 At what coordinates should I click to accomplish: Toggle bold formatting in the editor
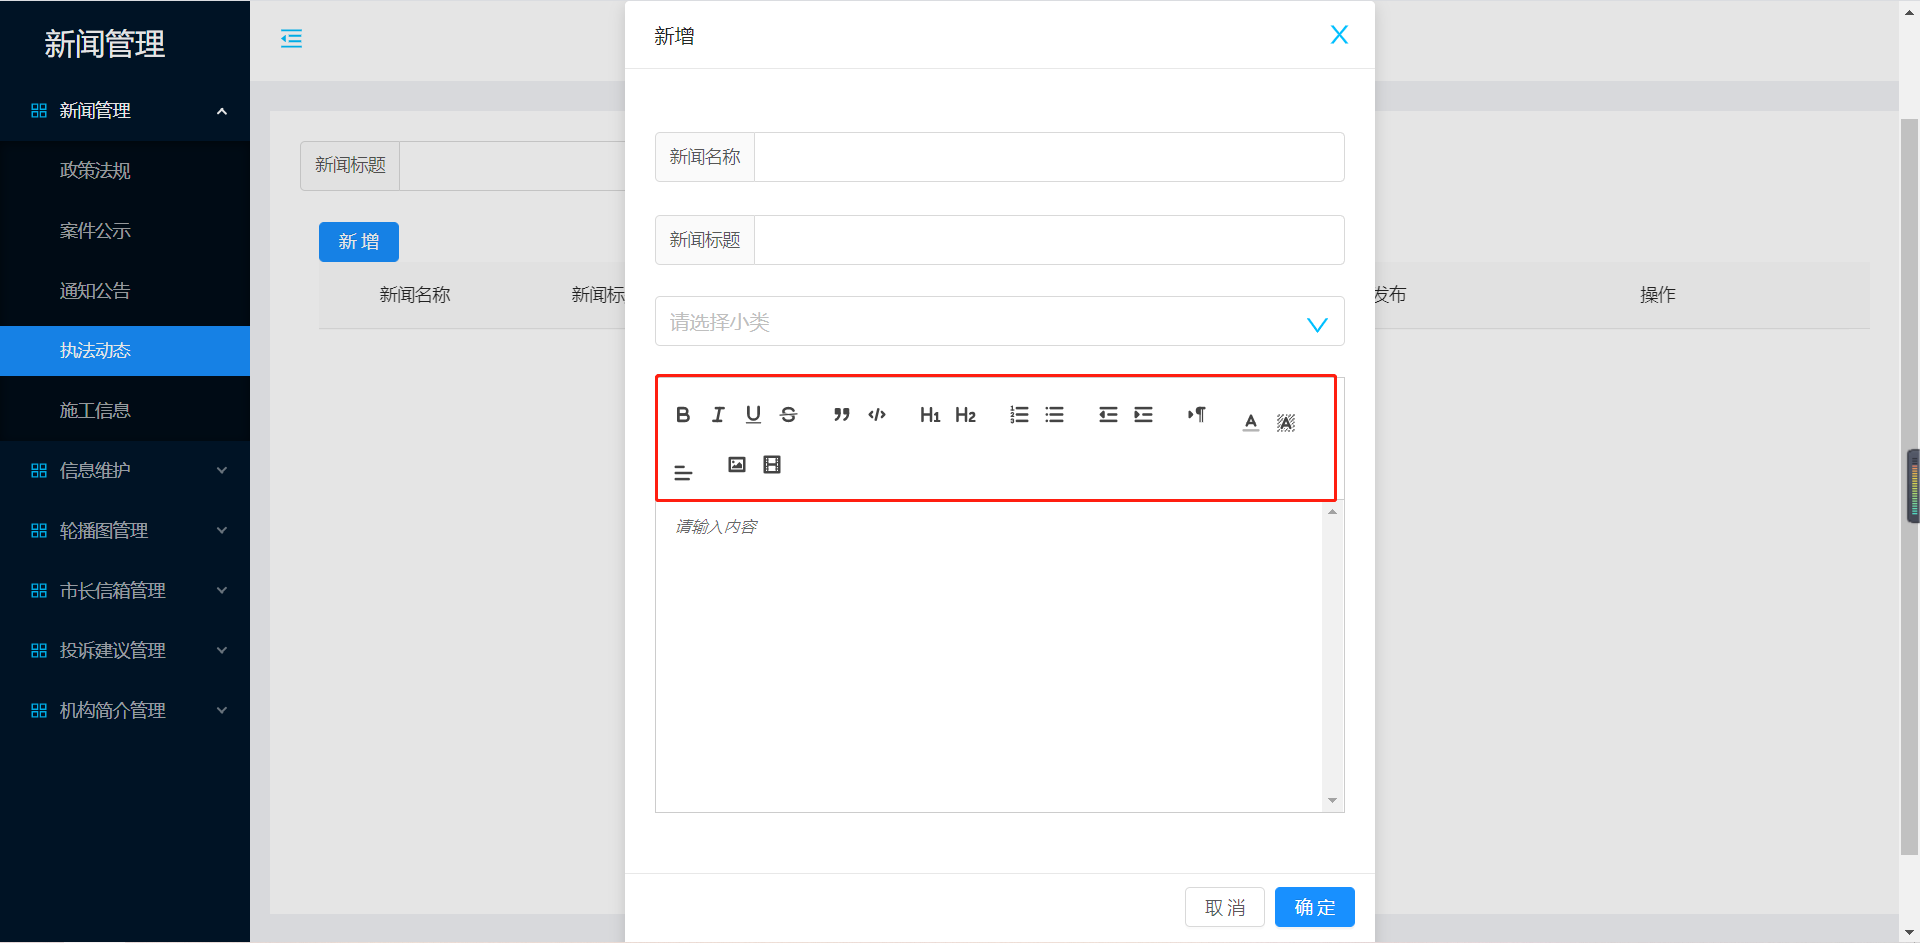tap(683, 415)
